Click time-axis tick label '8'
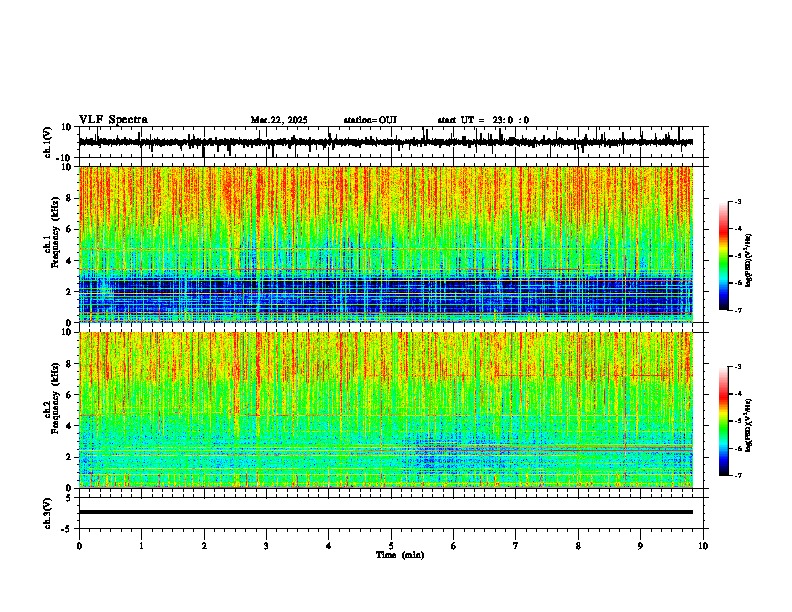The height and width of the screenshot is (612, 792). 578,546
